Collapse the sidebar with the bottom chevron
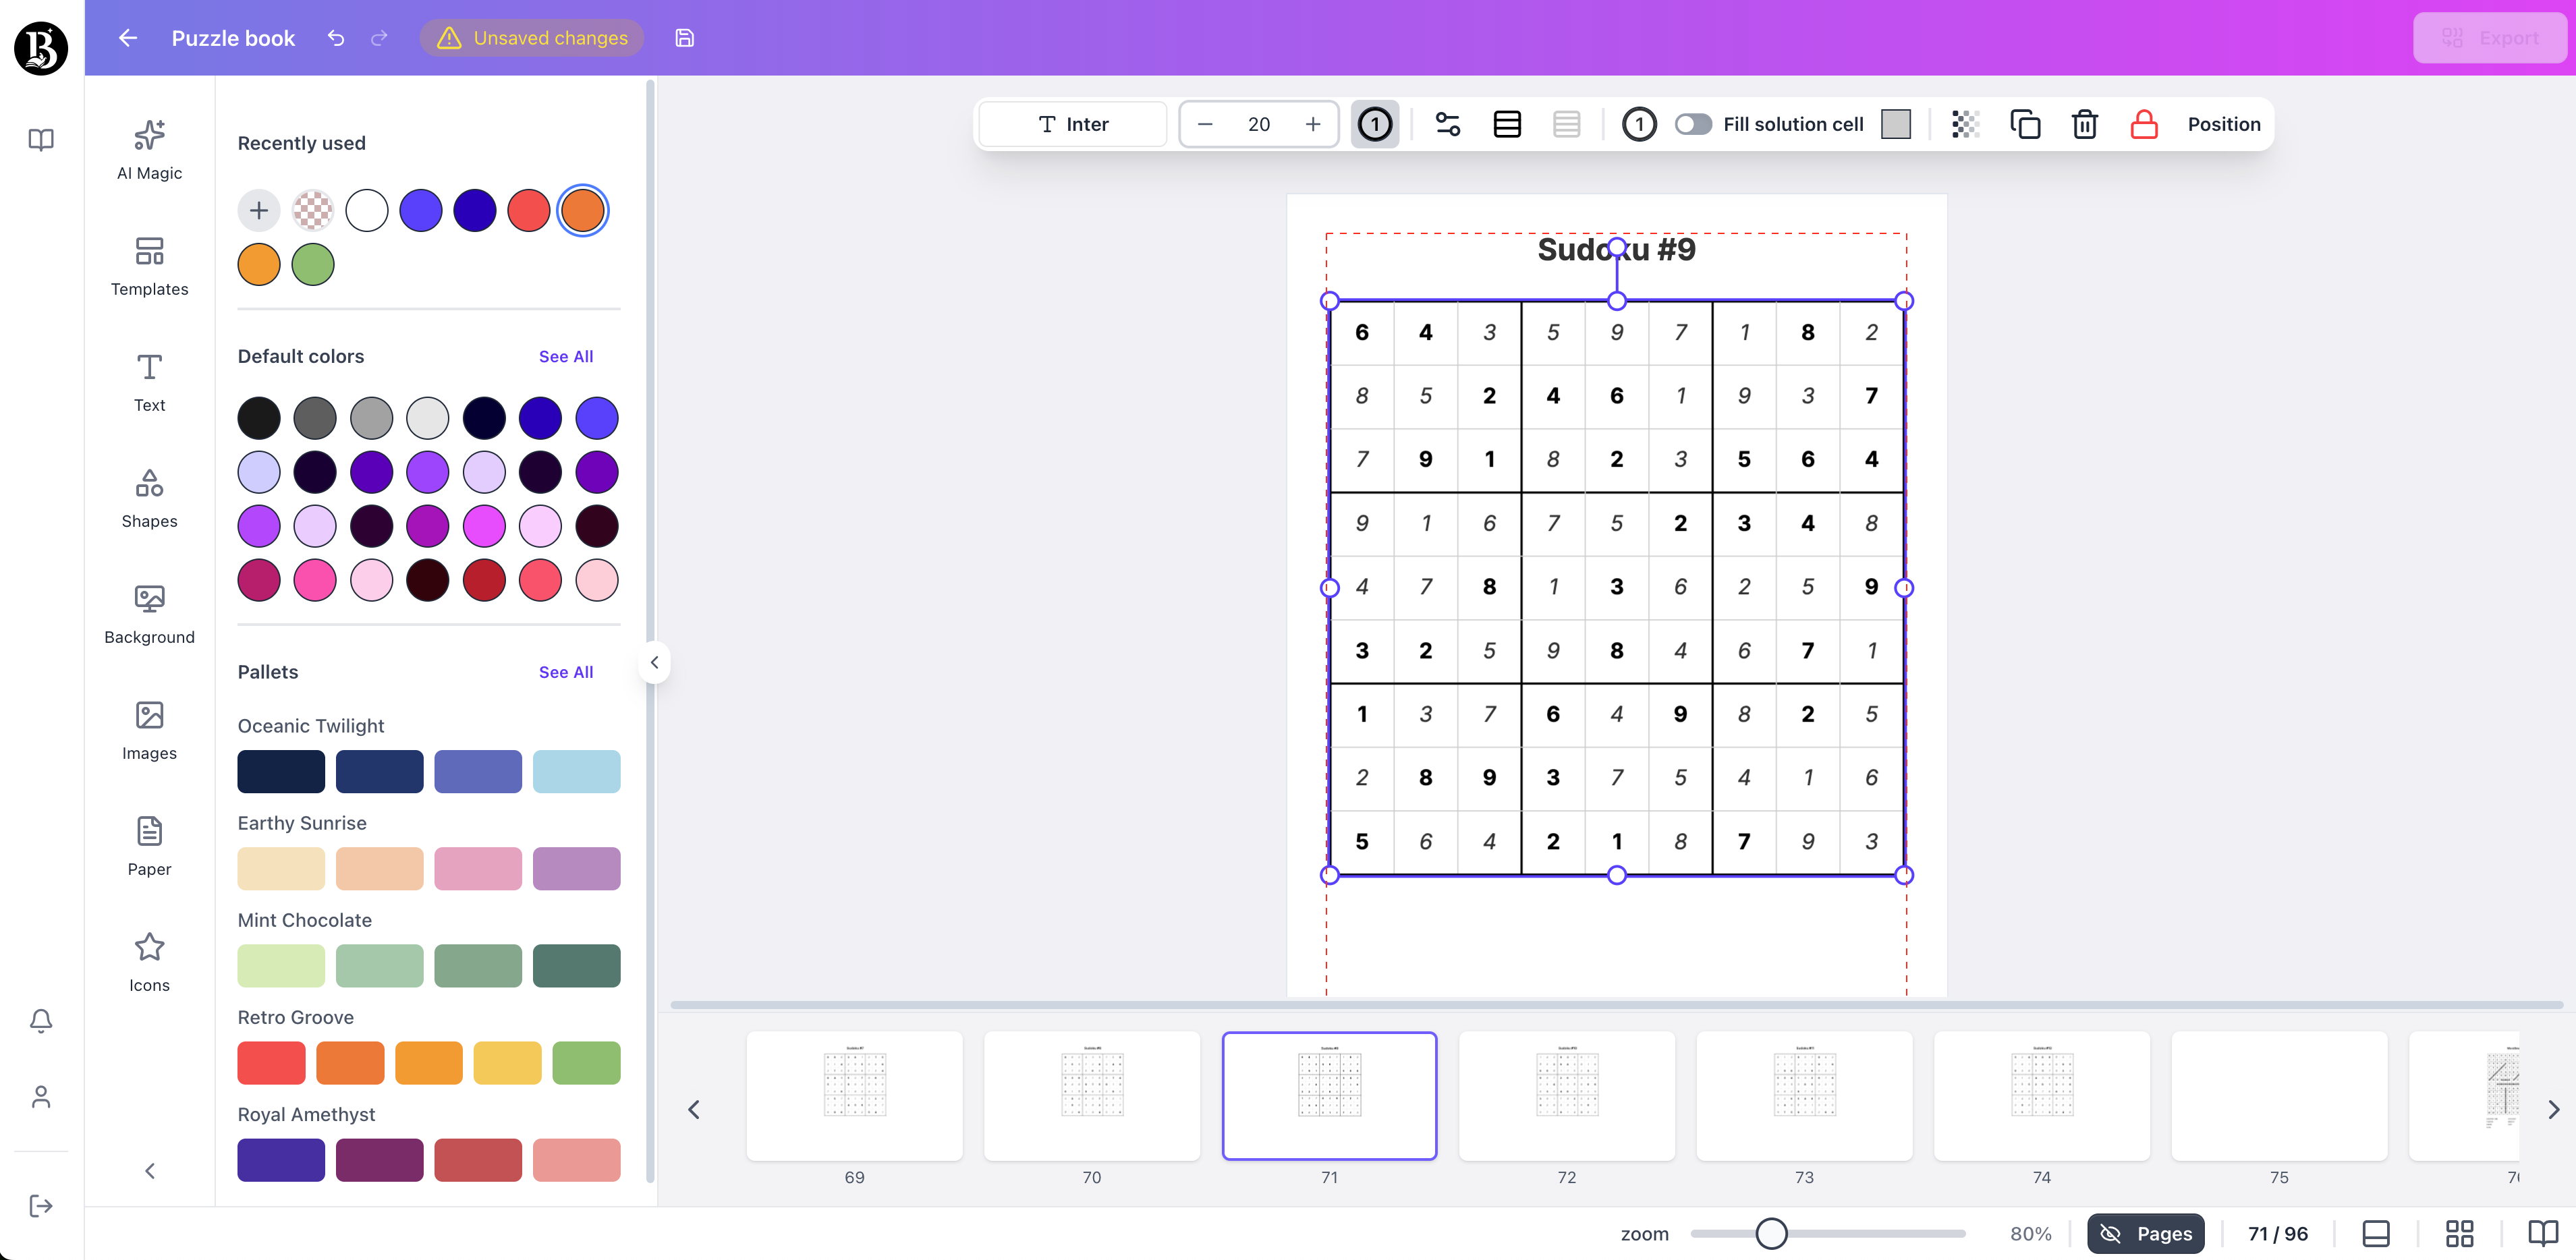The height and width of the screenshot is (1260, 2576). click(x=149, y=1170)
